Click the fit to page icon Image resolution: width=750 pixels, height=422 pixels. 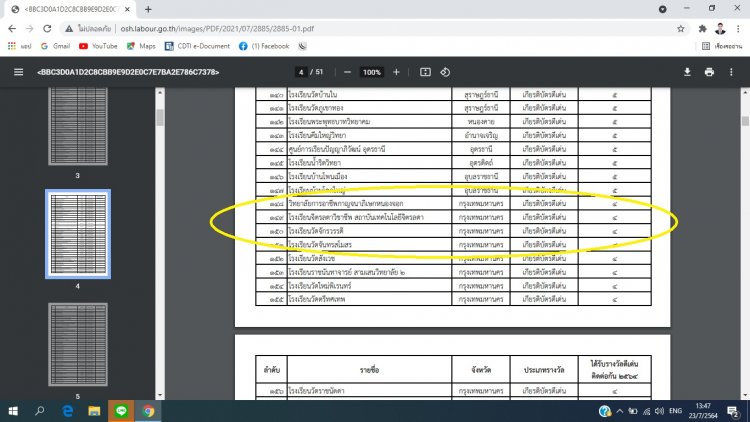click(425, 72)
